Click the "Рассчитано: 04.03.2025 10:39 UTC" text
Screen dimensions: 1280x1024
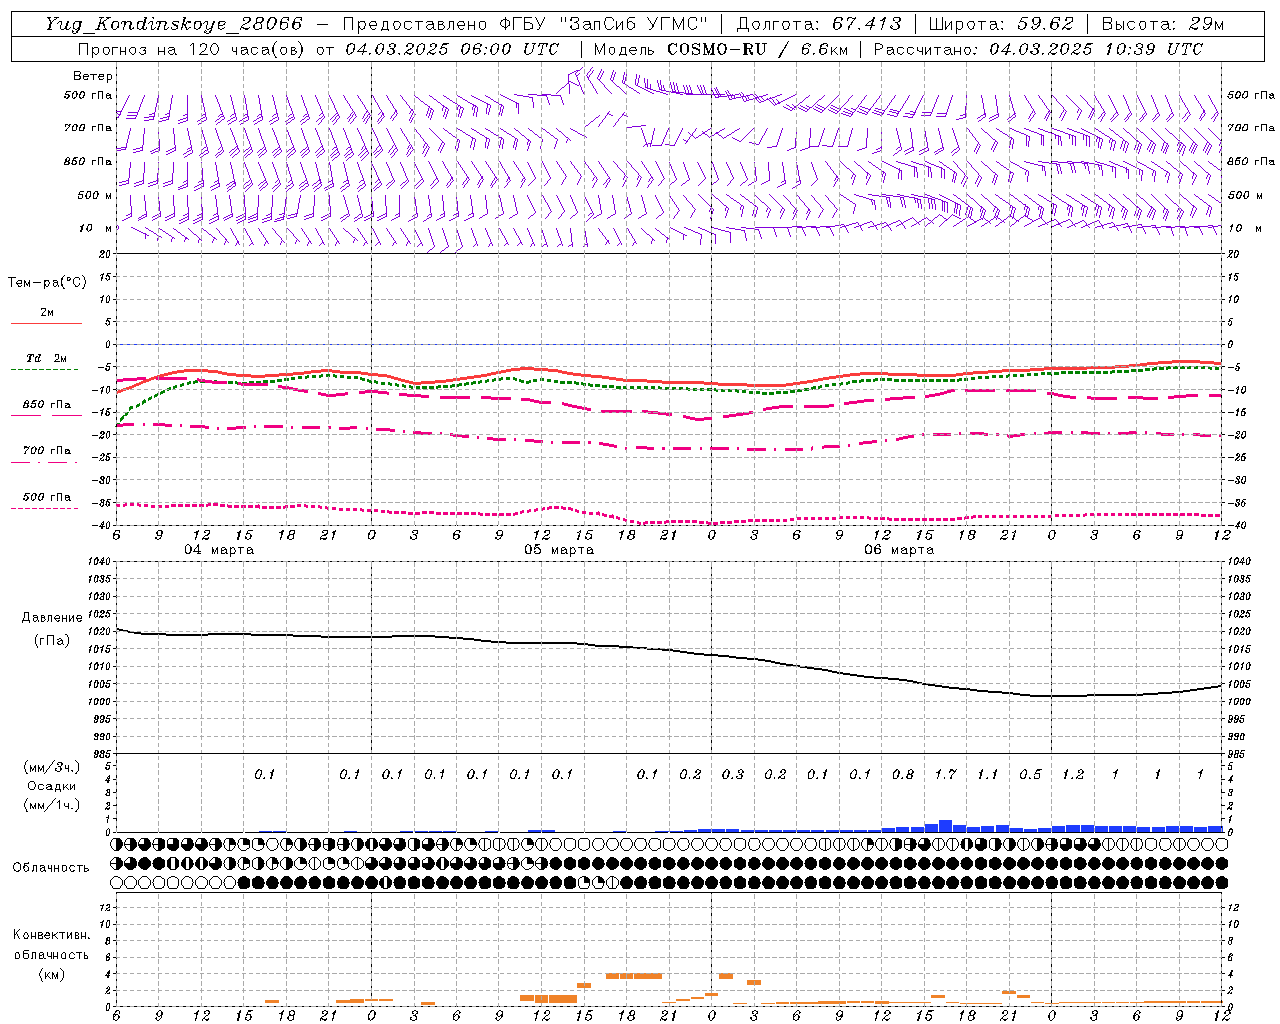point(1038,49)
